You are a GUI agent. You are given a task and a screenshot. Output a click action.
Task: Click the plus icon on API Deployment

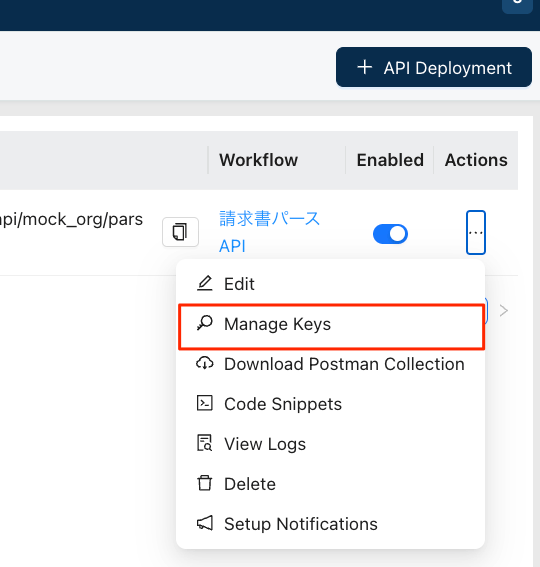365,67
